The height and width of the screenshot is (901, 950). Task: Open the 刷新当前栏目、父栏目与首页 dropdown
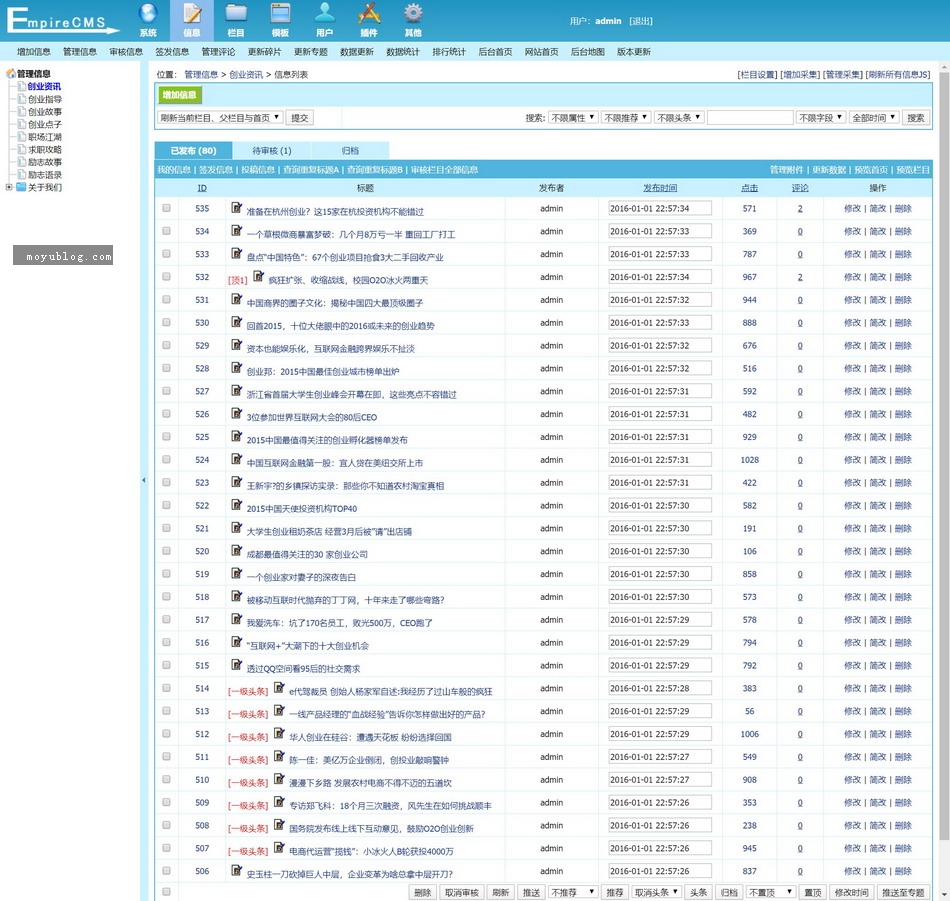click(220, 118)
